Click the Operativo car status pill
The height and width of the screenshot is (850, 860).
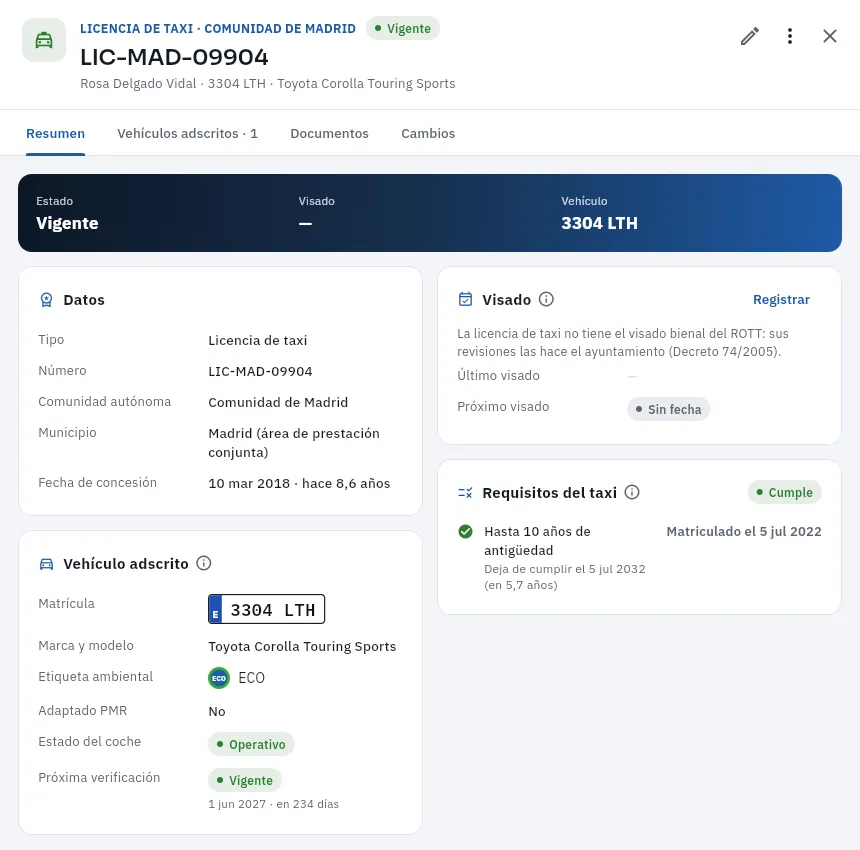pos(251,744)
